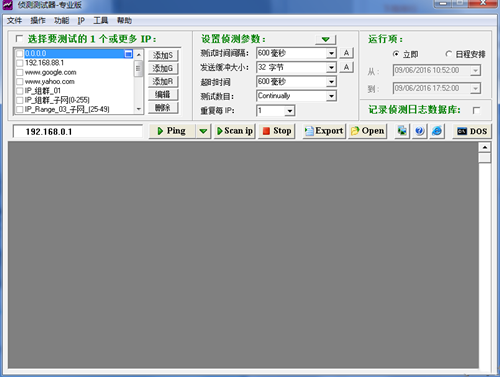Open the DOS command prompt button
This screenshot has height=377, width=500.
coord(472,131)
